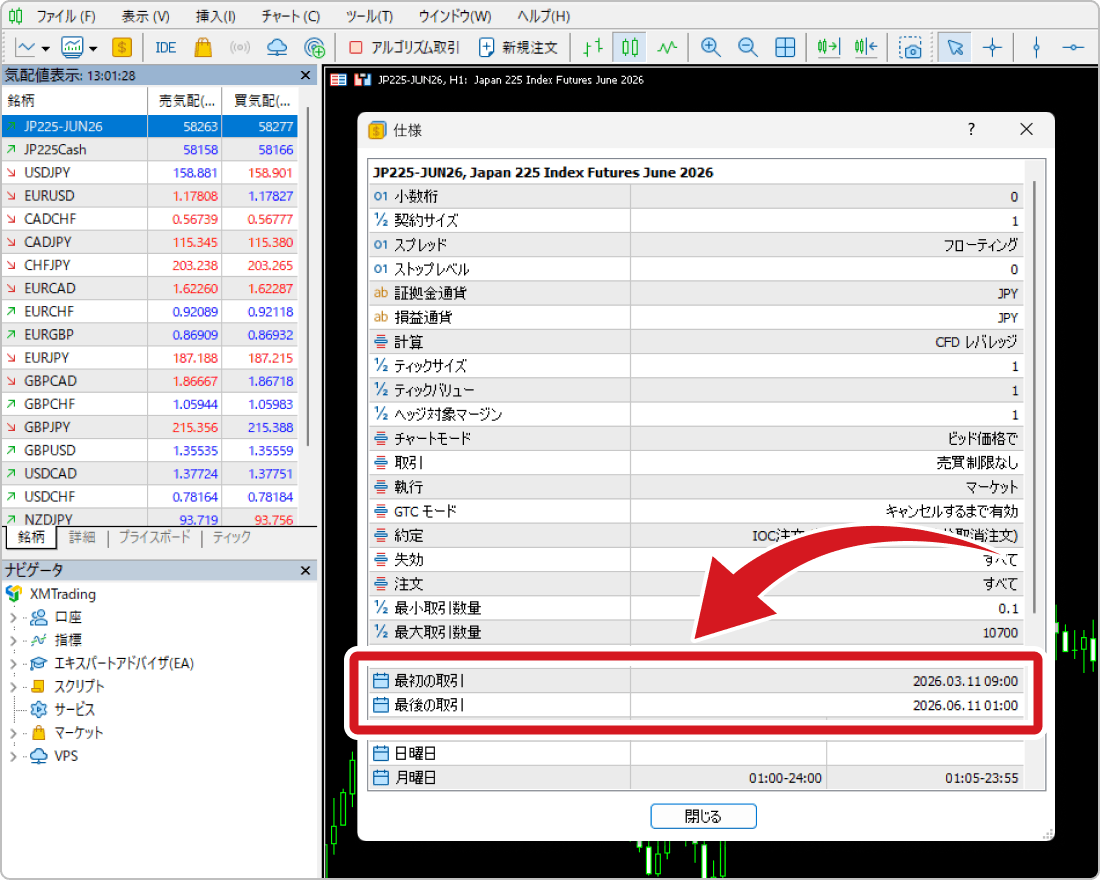Viewport: 1100px width, 880px height.
Task: Toggle アルゴリズム取引 (algo trading)
Action: [x=404, y=47]
